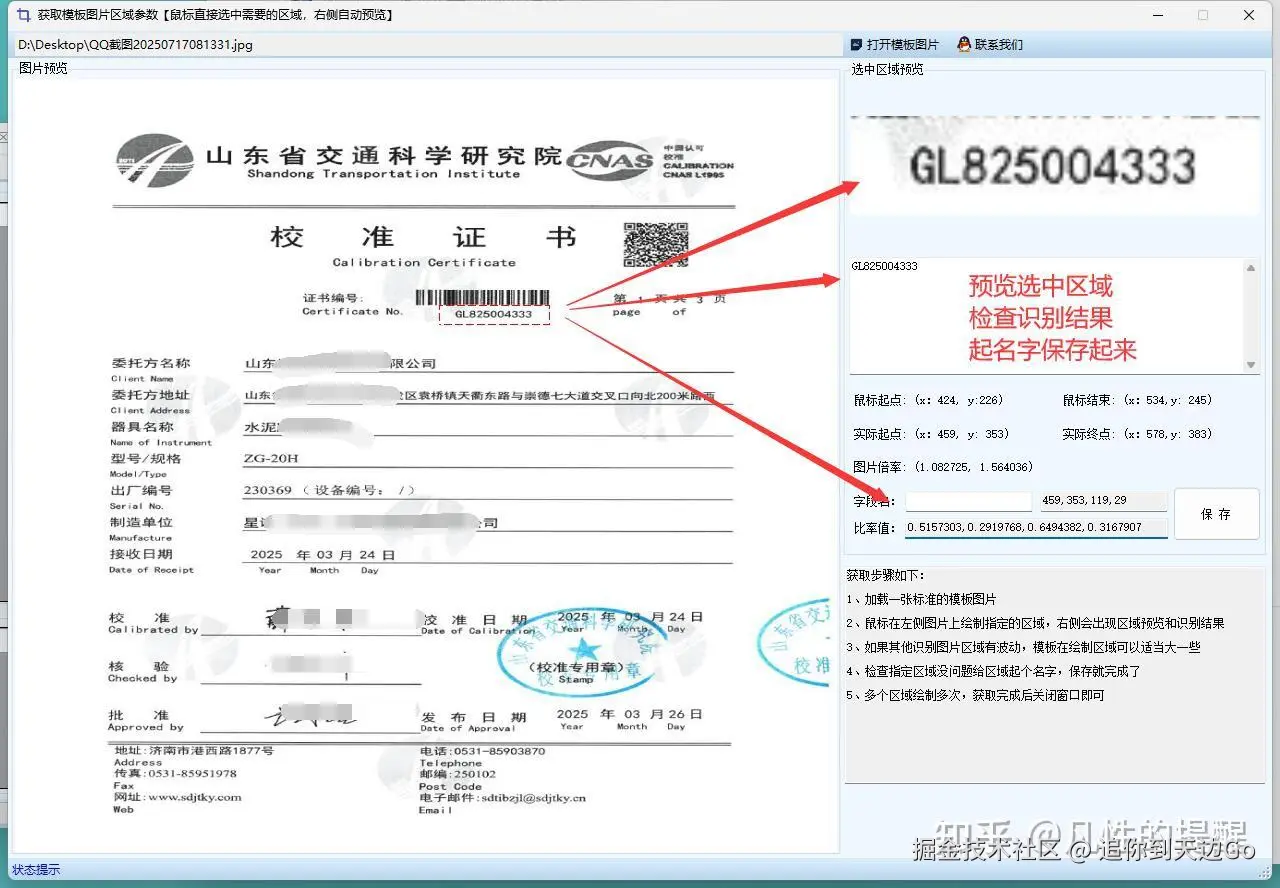Click step 4 text about naming and saving
The width and height of the screenshot is (1280, 888).
993,672
